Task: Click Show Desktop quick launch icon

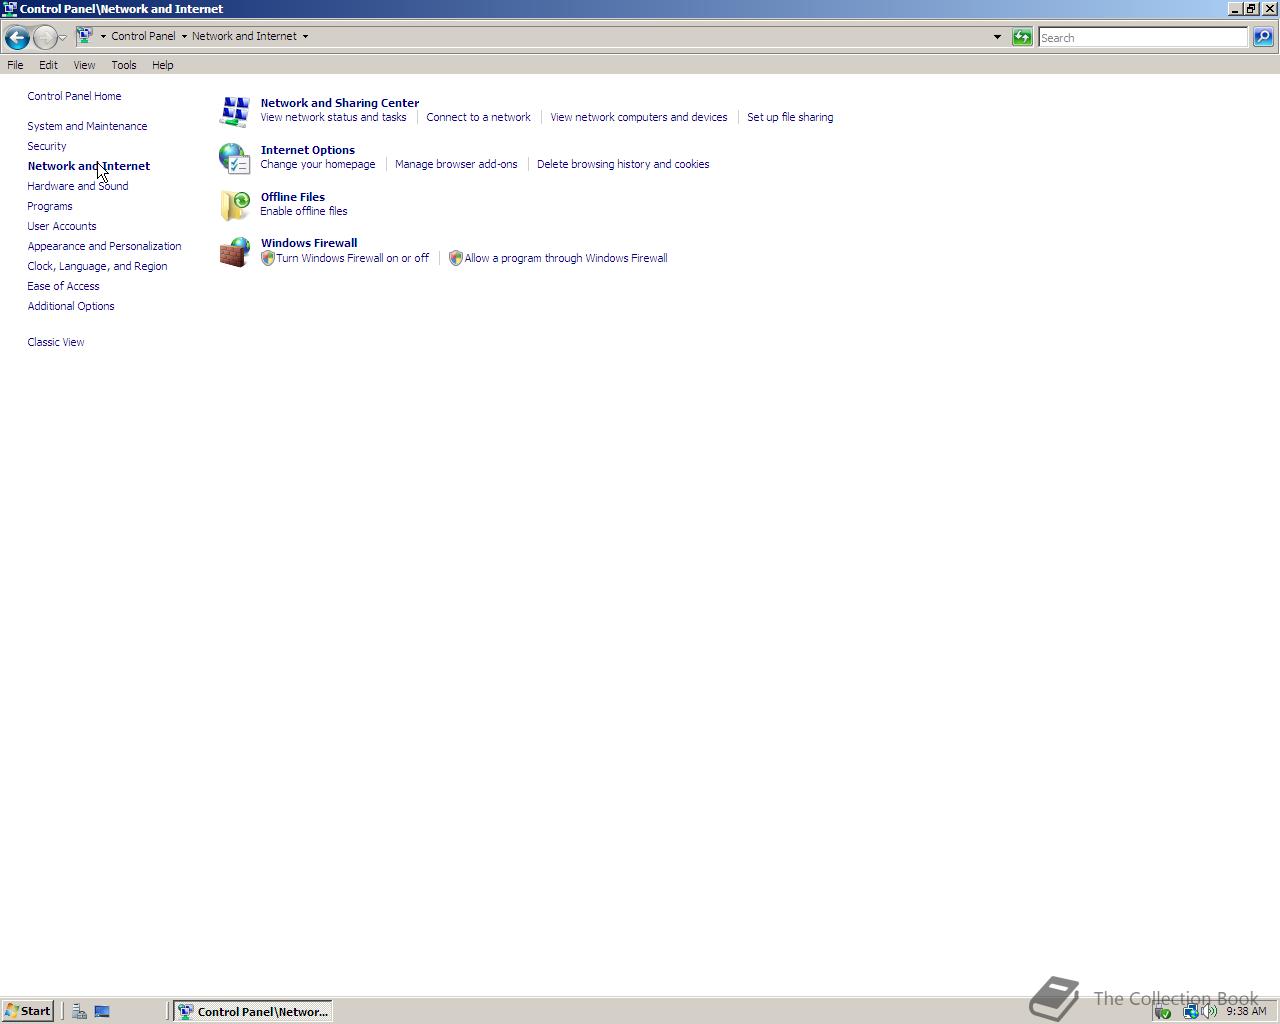Action: point(102,1011)
